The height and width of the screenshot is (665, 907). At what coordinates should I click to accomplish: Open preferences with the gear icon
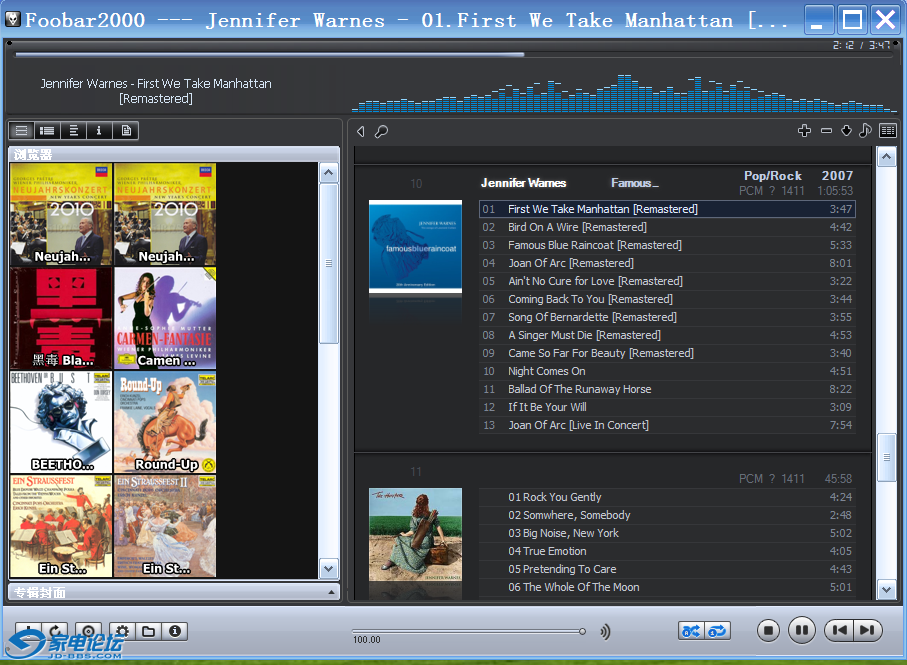tap(123, 631)
